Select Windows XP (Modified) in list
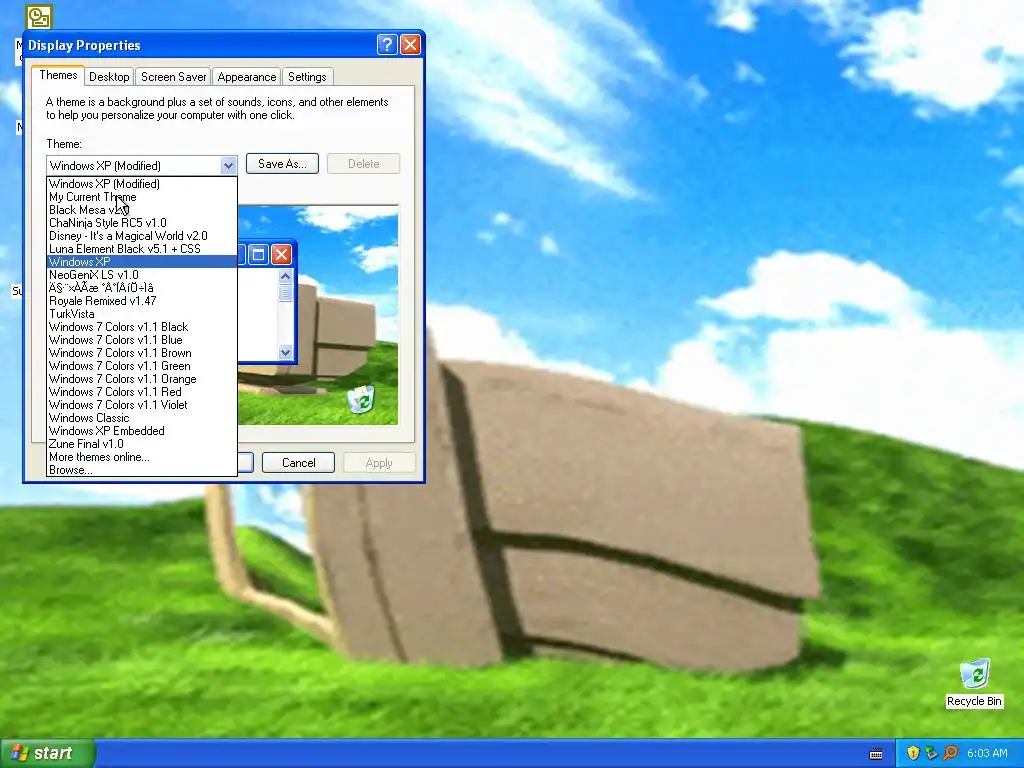1024x768 pixels. [x=142, y=184]
